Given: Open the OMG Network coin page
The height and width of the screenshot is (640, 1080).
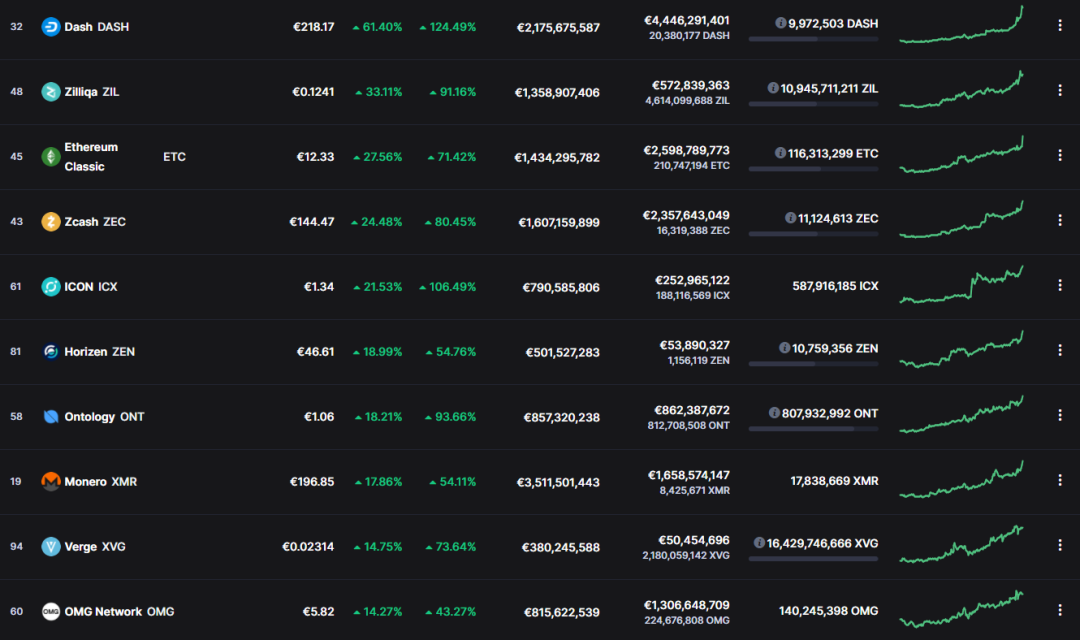Looking at the screenshot, I should click(x=119, y=612).
